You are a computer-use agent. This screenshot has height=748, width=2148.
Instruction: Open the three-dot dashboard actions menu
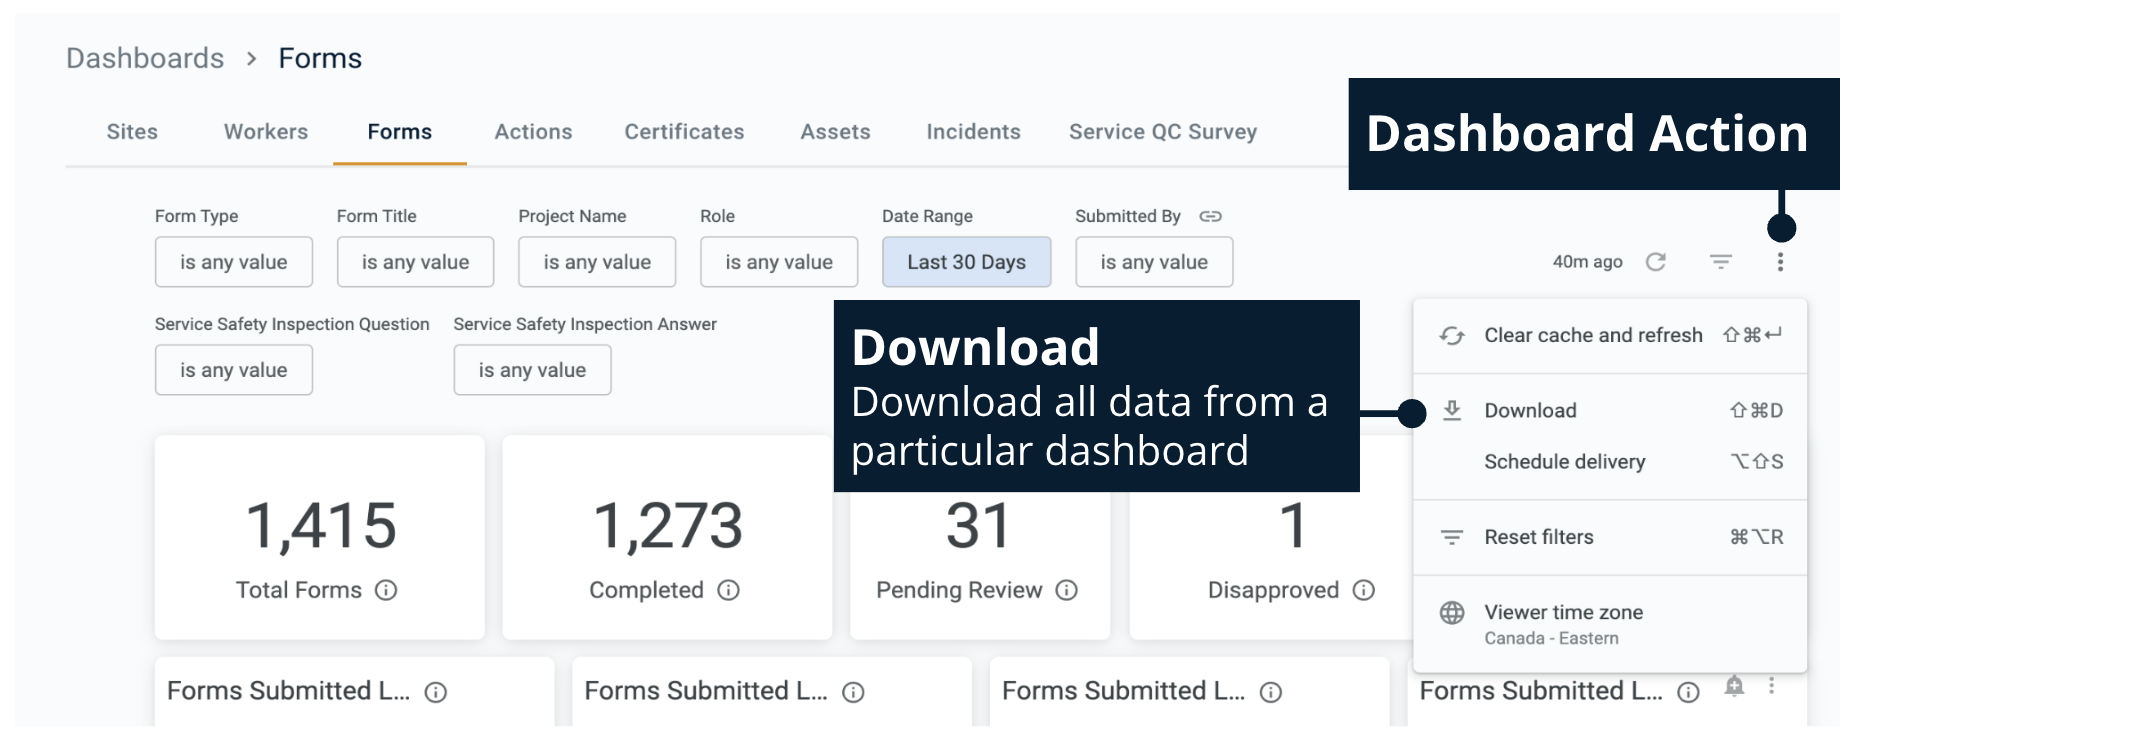(1780, 262)
